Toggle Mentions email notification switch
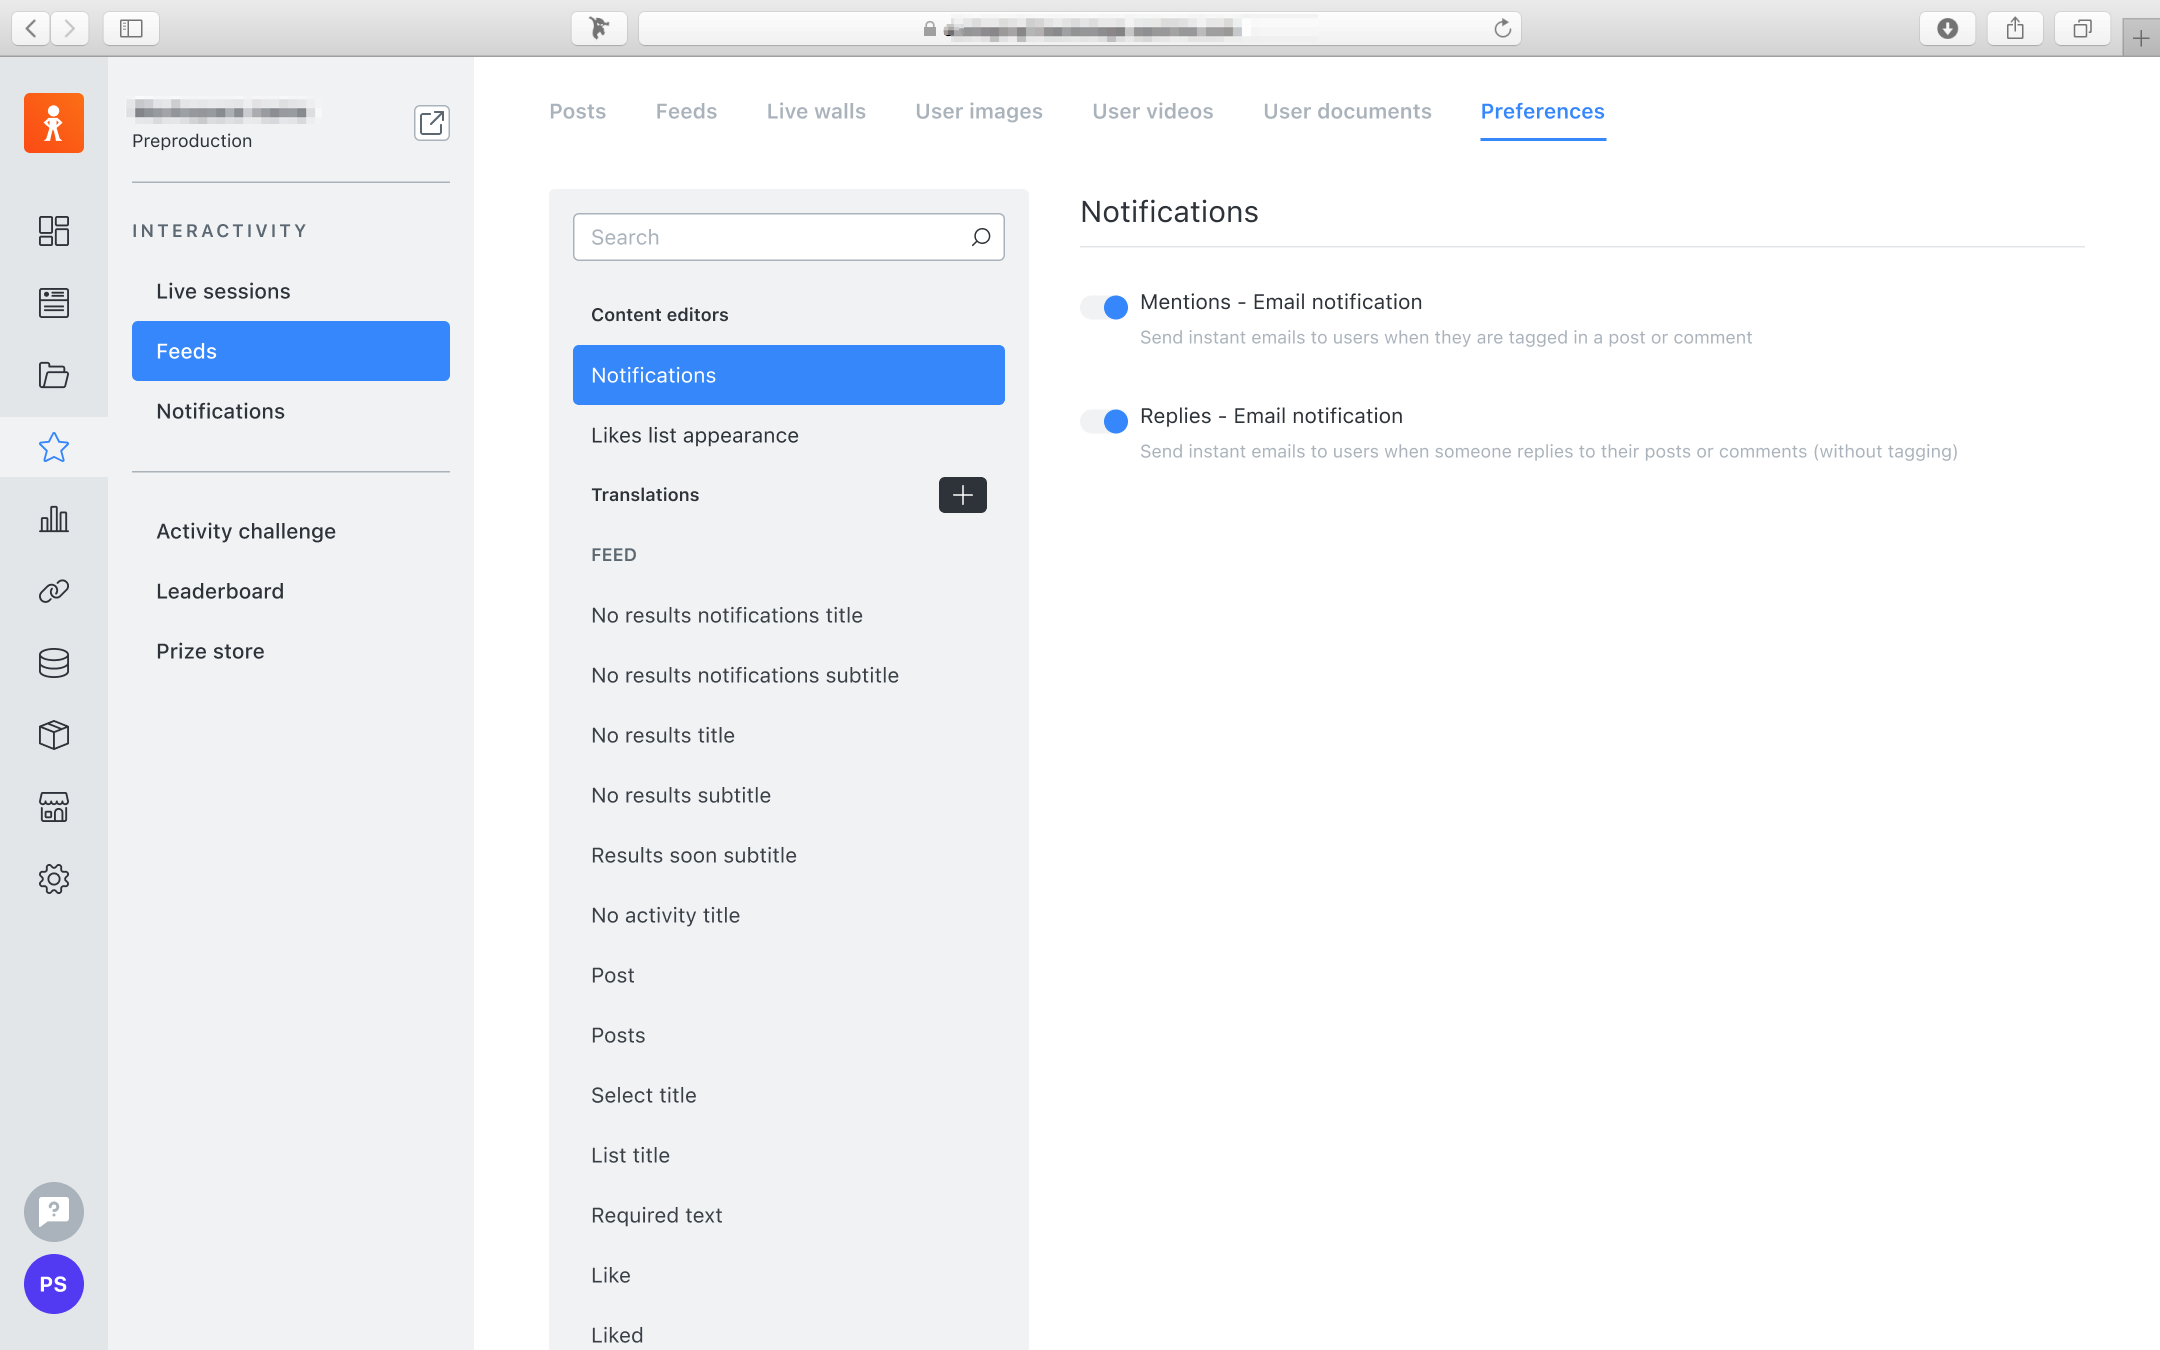Viewport: 2160px width, 1350px height. click(1104, 307)
